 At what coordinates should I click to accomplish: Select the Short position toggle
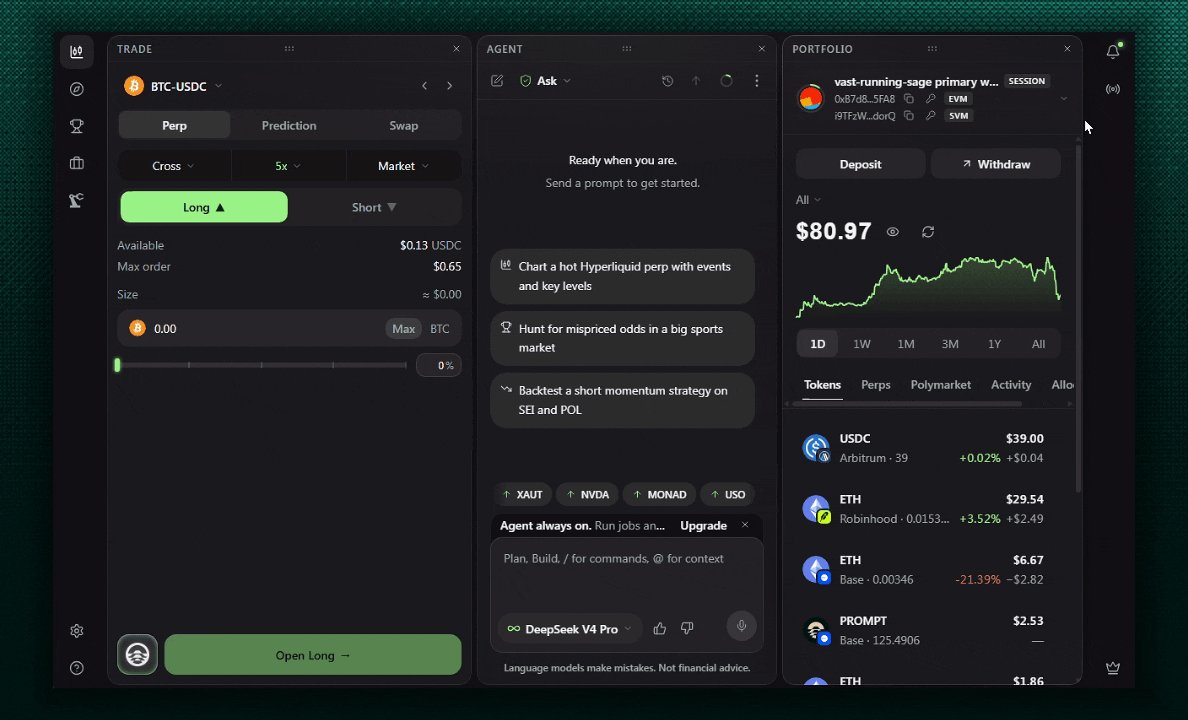coord(374,207)
